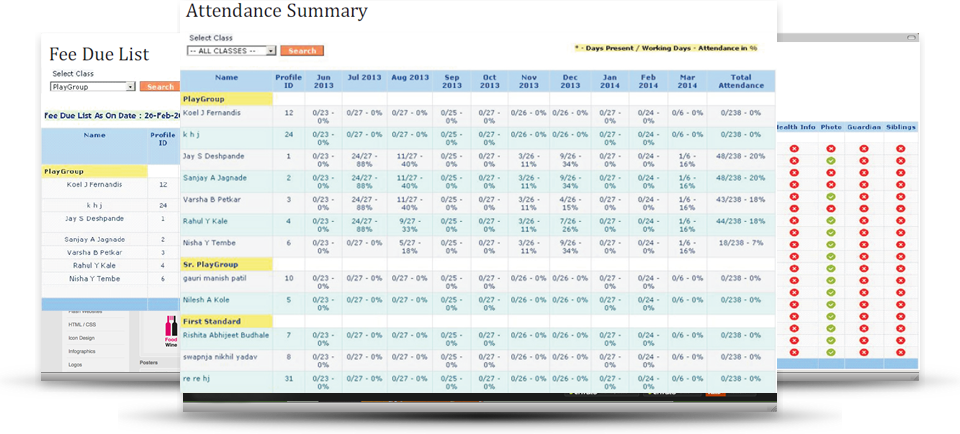This screenshot has height=434, width=960.
Task: Click red X under Health Info, second row
Action: (794, 161)
